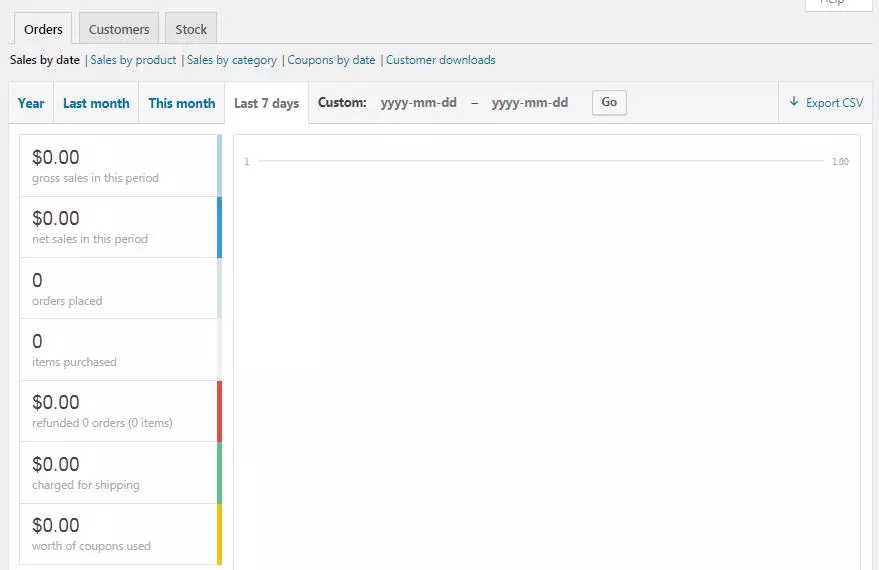Screen dimensions: 879x570
Task: Click the custom end date field
Action: [x=530, y=103]
